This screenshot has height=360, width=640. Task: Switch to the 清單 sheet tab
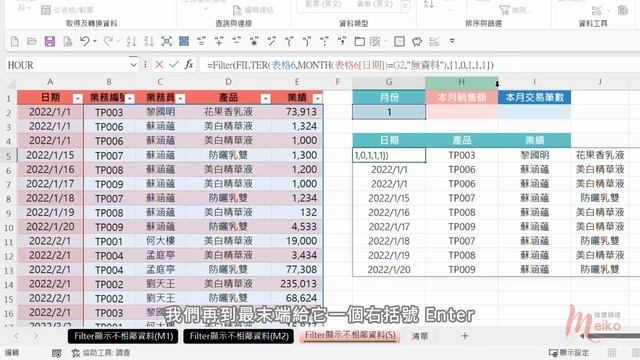(x=420, y=336)
